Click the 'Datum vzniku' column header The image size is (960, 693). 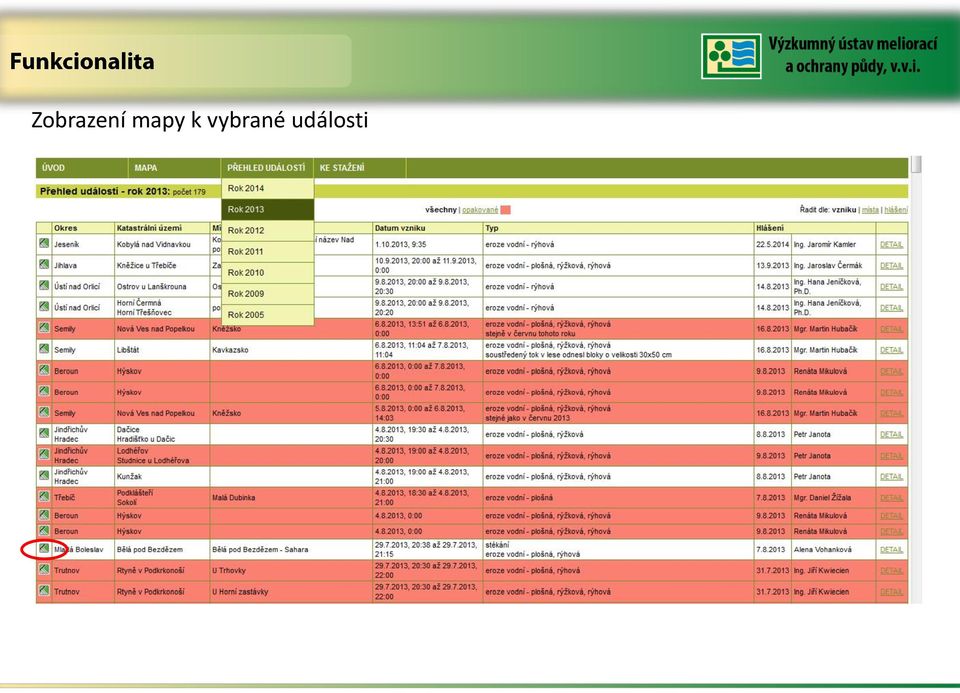(x=427, y=228)
